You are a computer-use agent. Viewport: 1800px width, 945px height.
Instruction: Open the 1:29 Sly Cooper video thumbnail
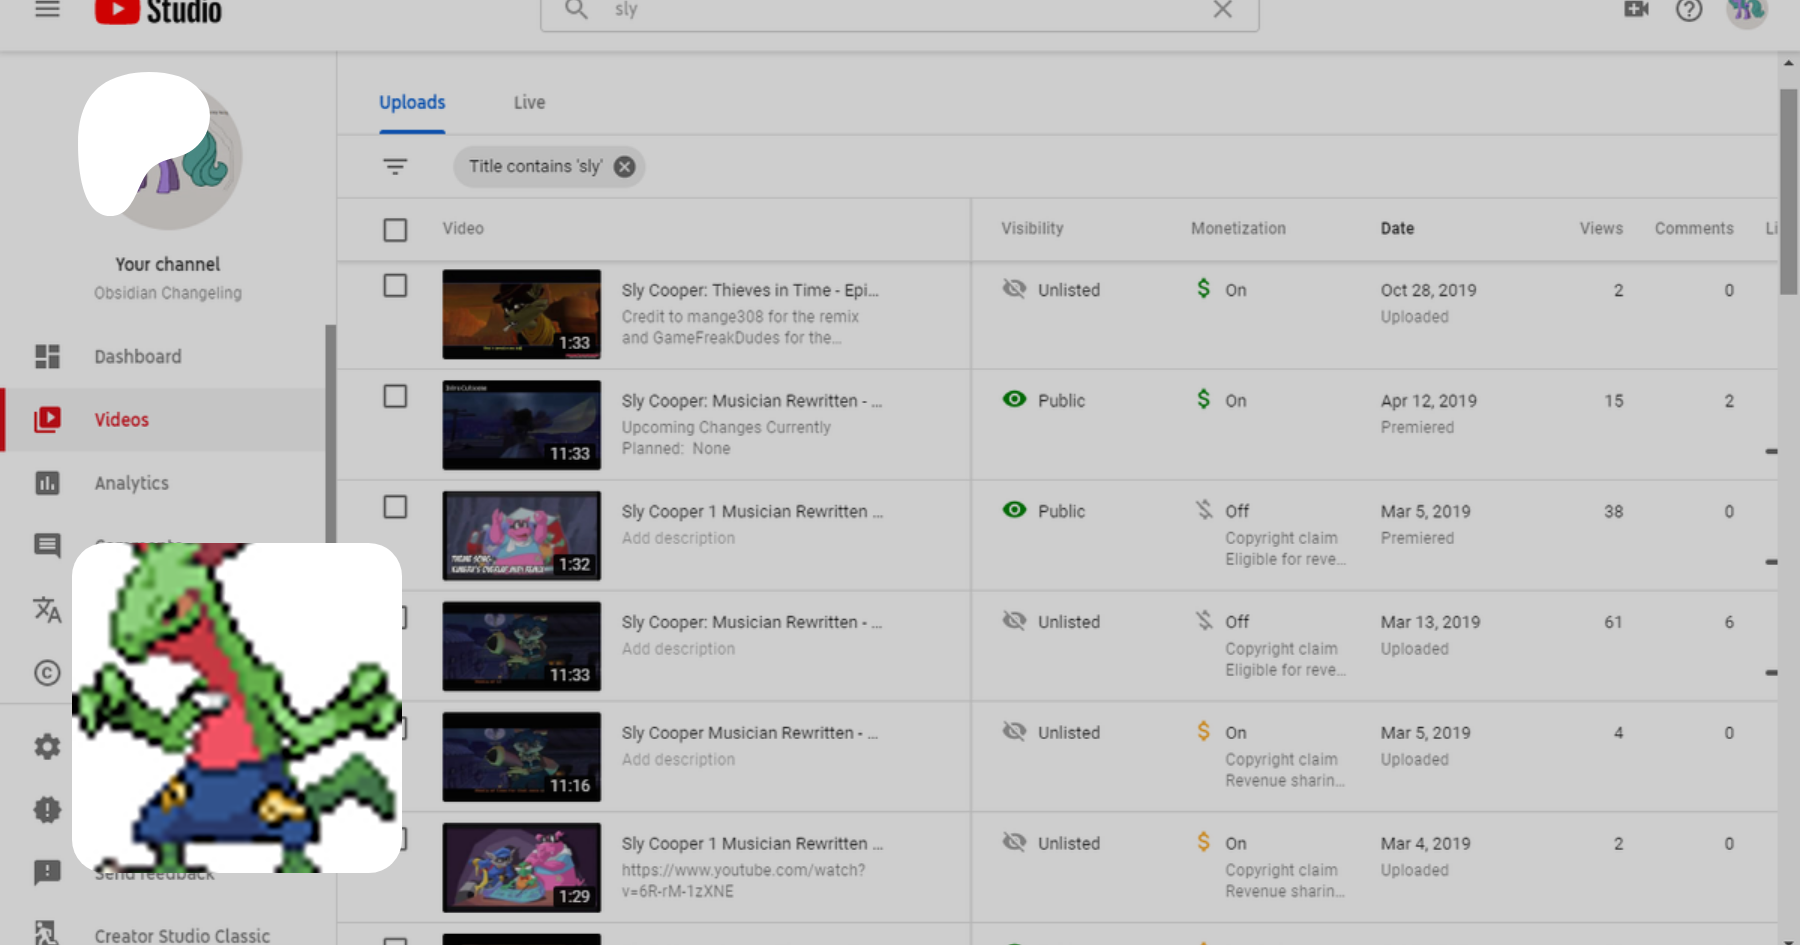pos(521,867)
